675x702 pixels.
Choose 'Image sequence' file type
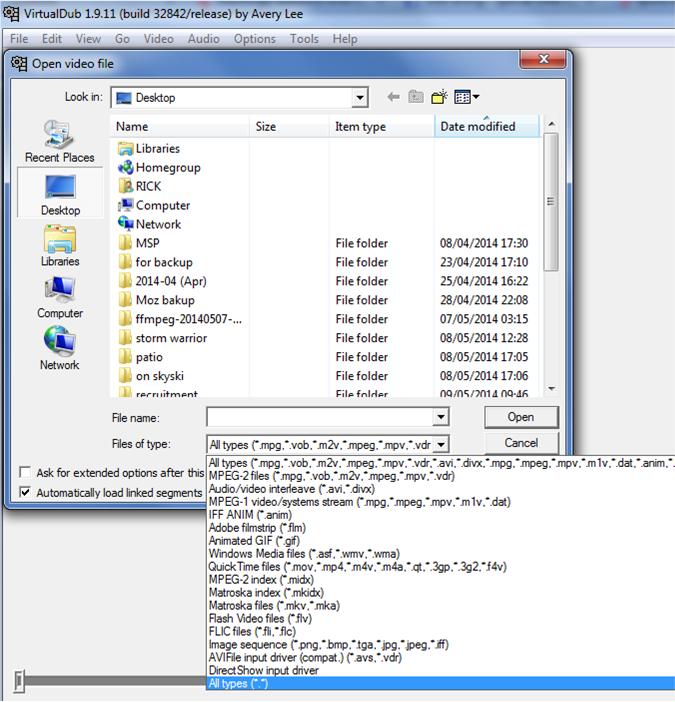tap(328, 645)
